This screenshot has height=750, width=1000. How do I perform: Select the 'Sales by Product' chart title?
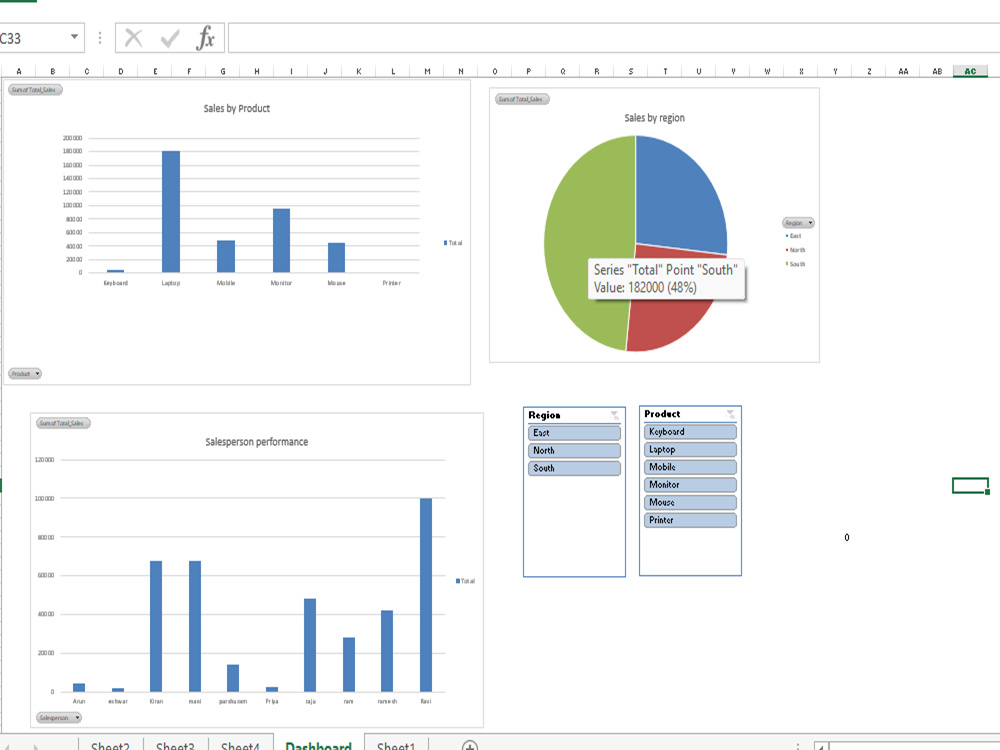pos(237,108)
